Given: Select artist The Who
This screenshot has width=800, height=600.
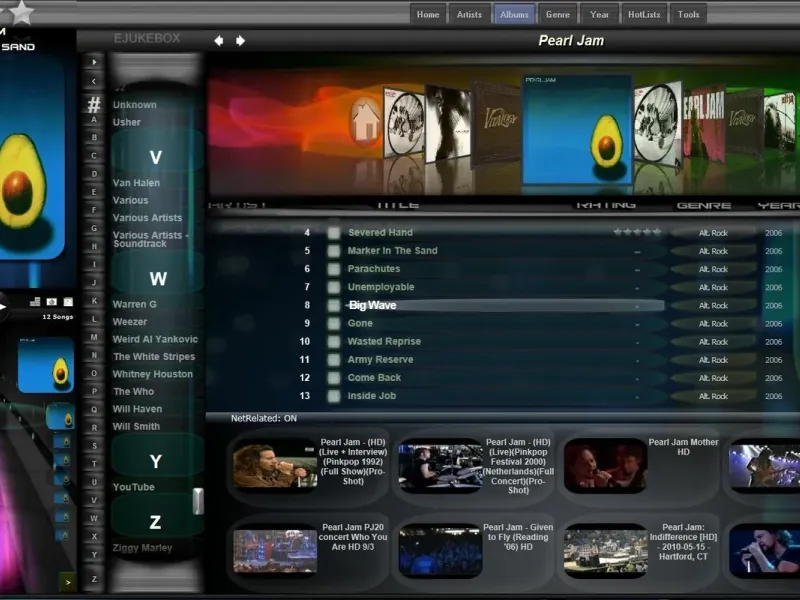Looking at the screenshot, I should 133,391.
